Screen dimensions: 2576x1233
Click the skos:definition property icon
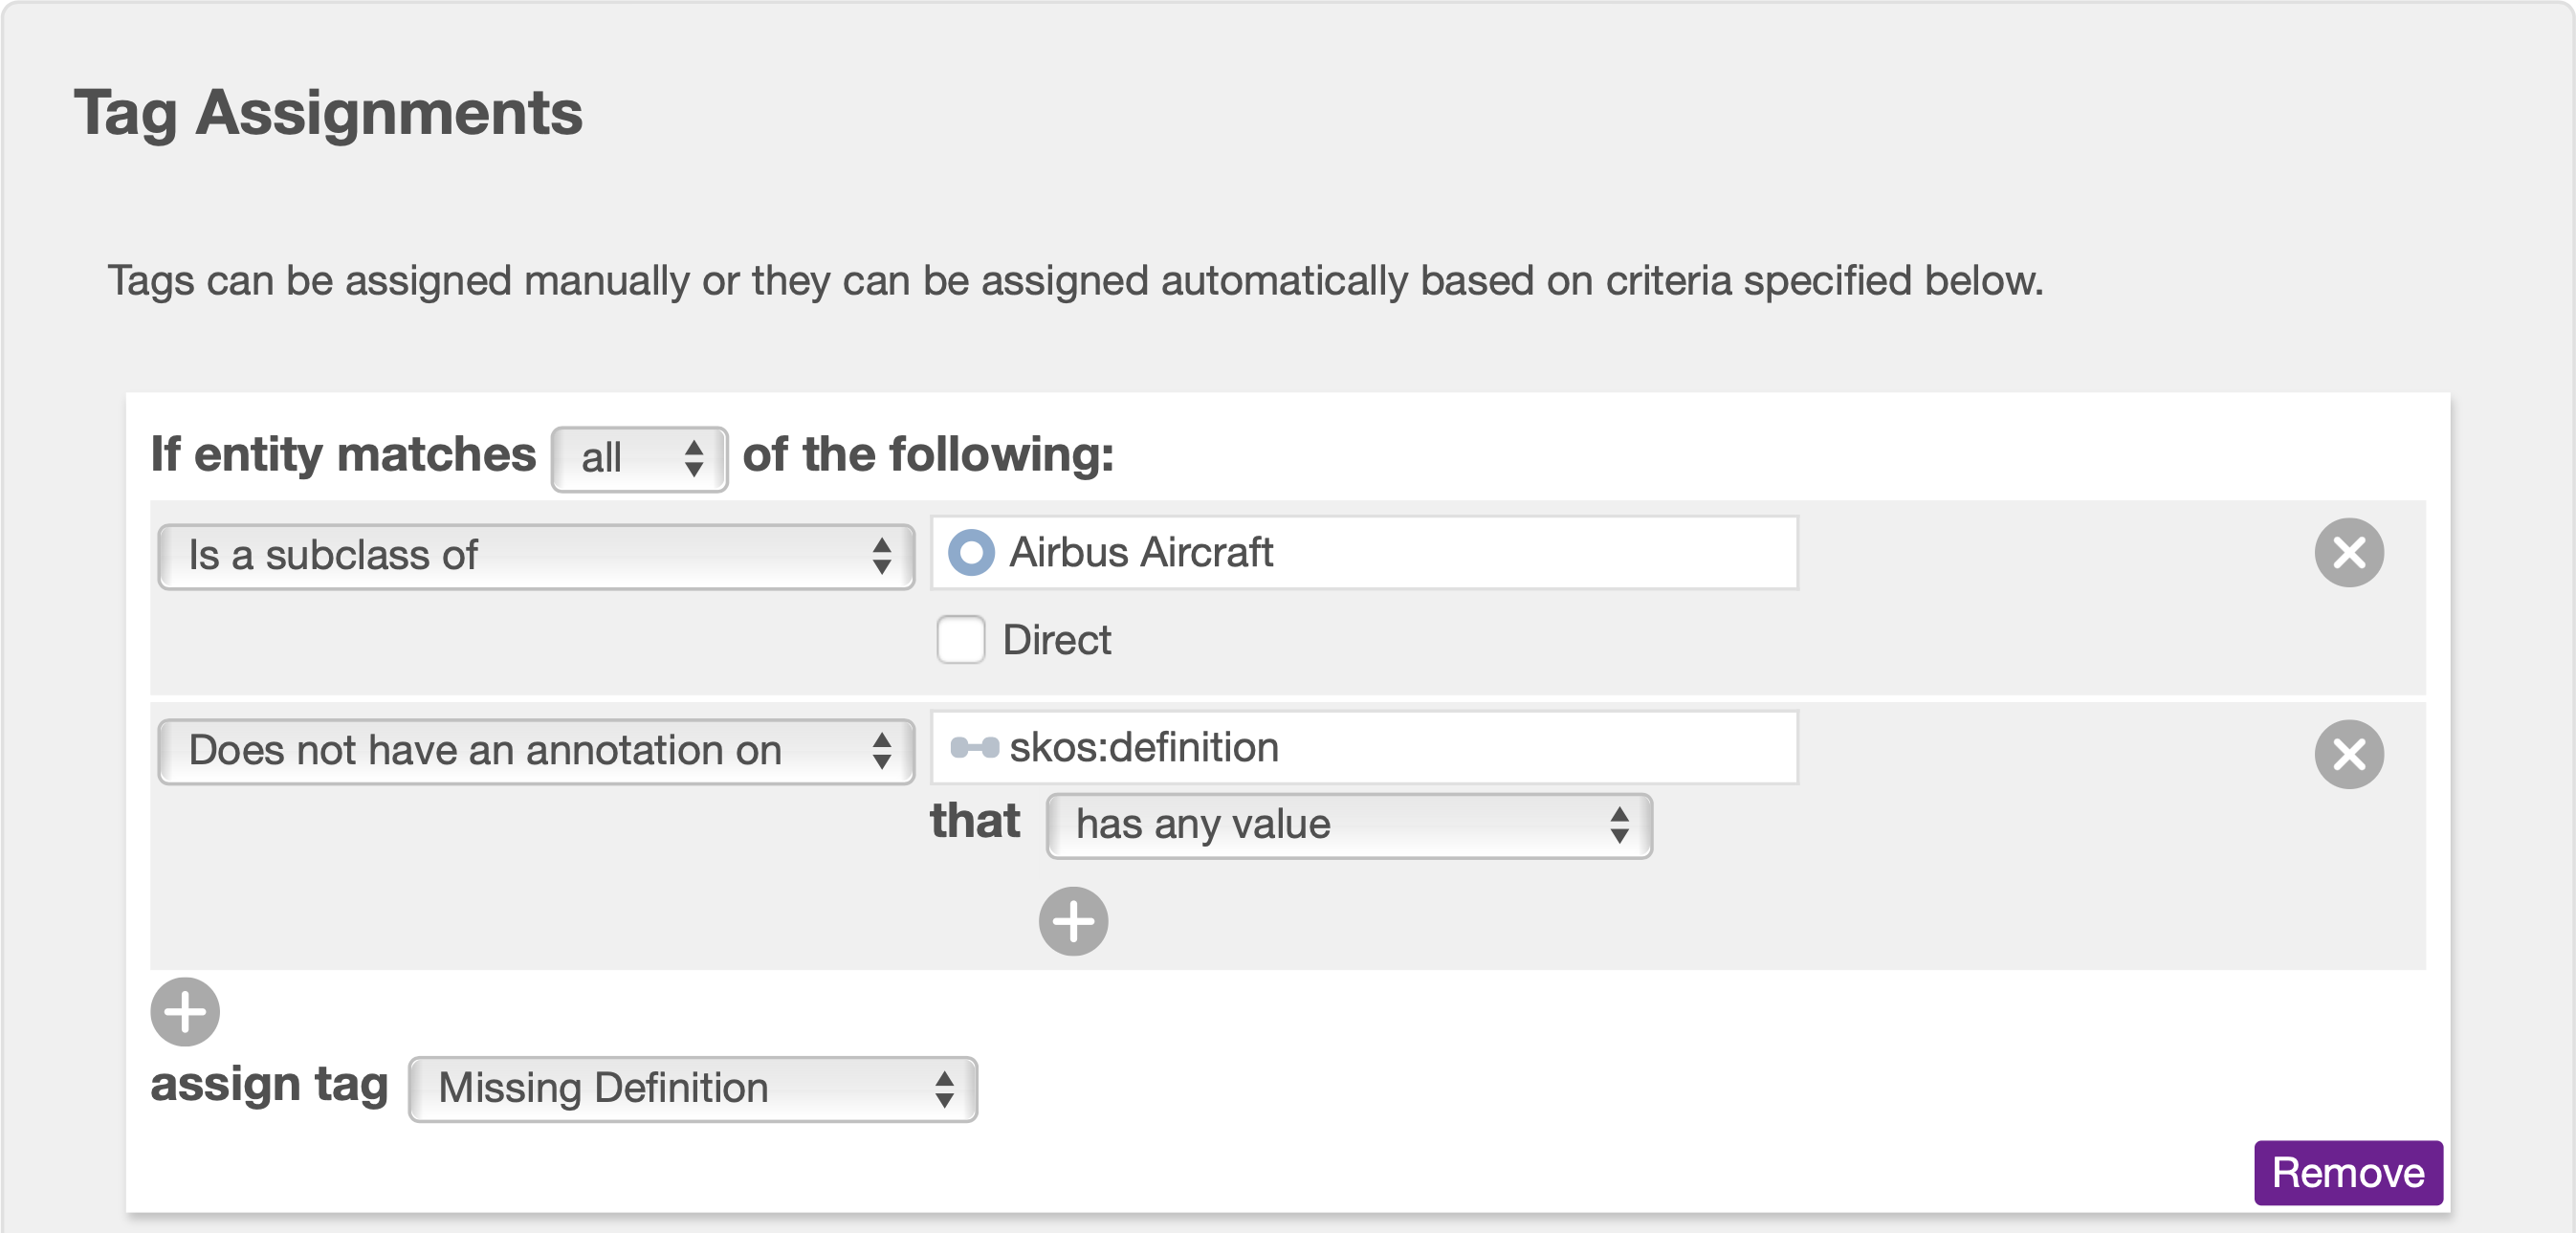click(974, 747)
